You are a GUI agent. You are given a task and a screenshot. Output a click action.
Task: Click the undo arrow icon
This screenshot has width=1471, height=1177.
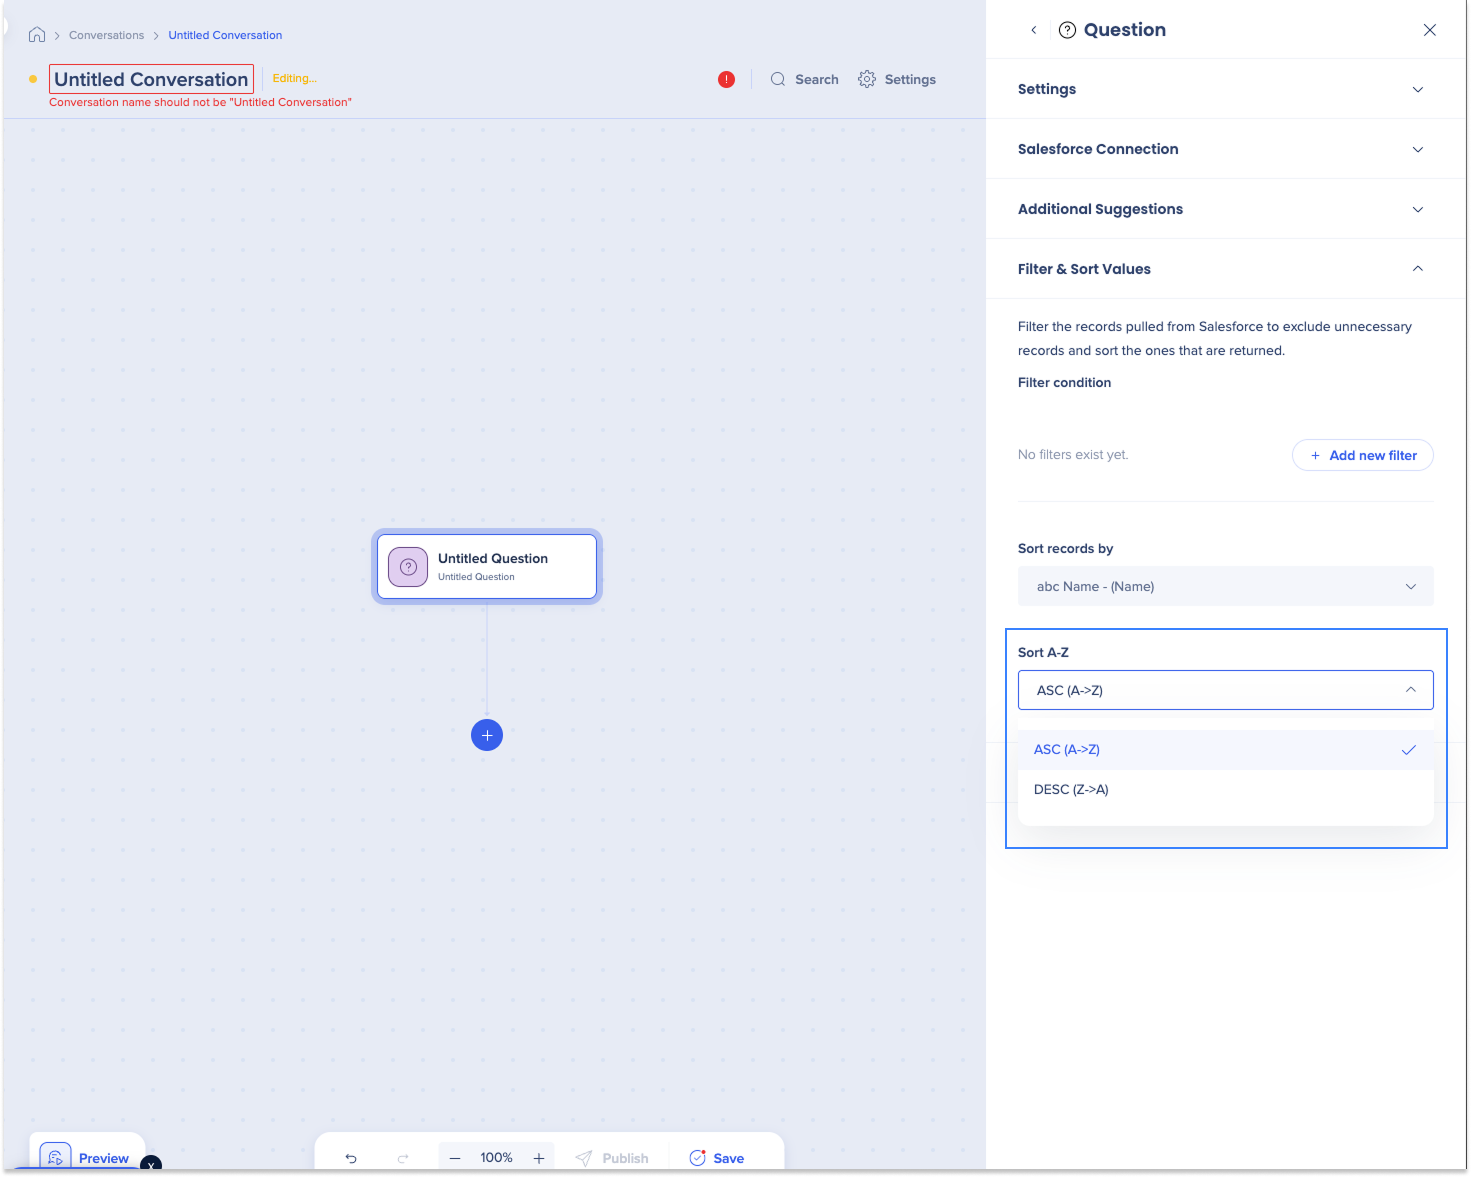[x=351, y=1158]
